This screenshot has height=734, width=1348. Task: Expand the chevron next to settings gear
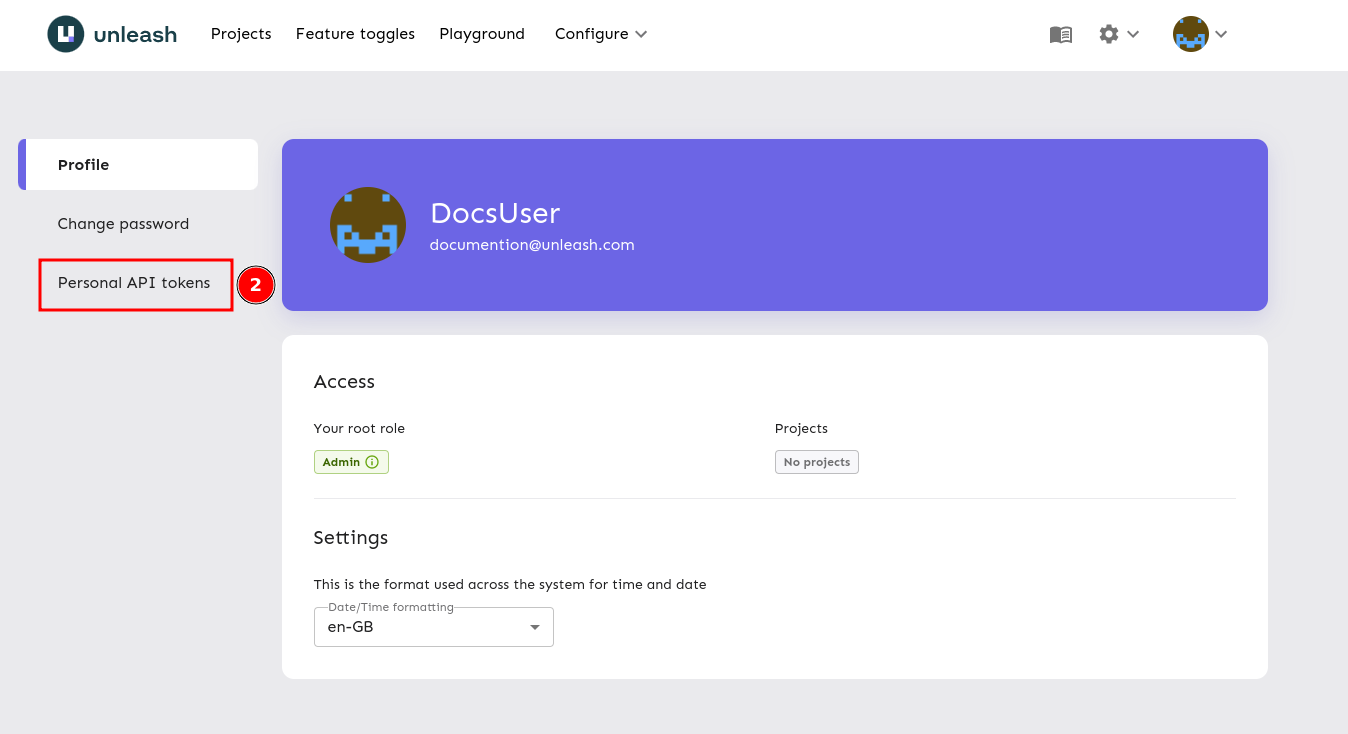click(x=1133, y=34)
